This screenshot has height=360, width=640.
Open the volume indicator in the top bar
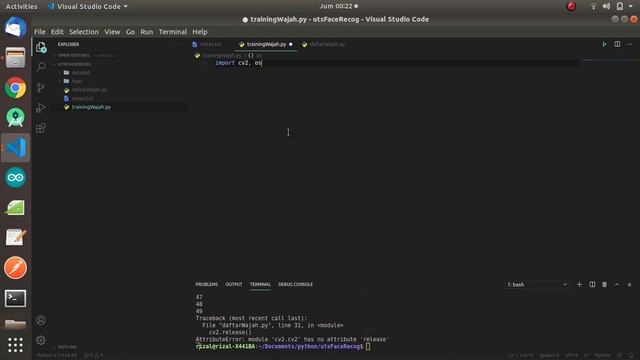click(x=607, y=6)
